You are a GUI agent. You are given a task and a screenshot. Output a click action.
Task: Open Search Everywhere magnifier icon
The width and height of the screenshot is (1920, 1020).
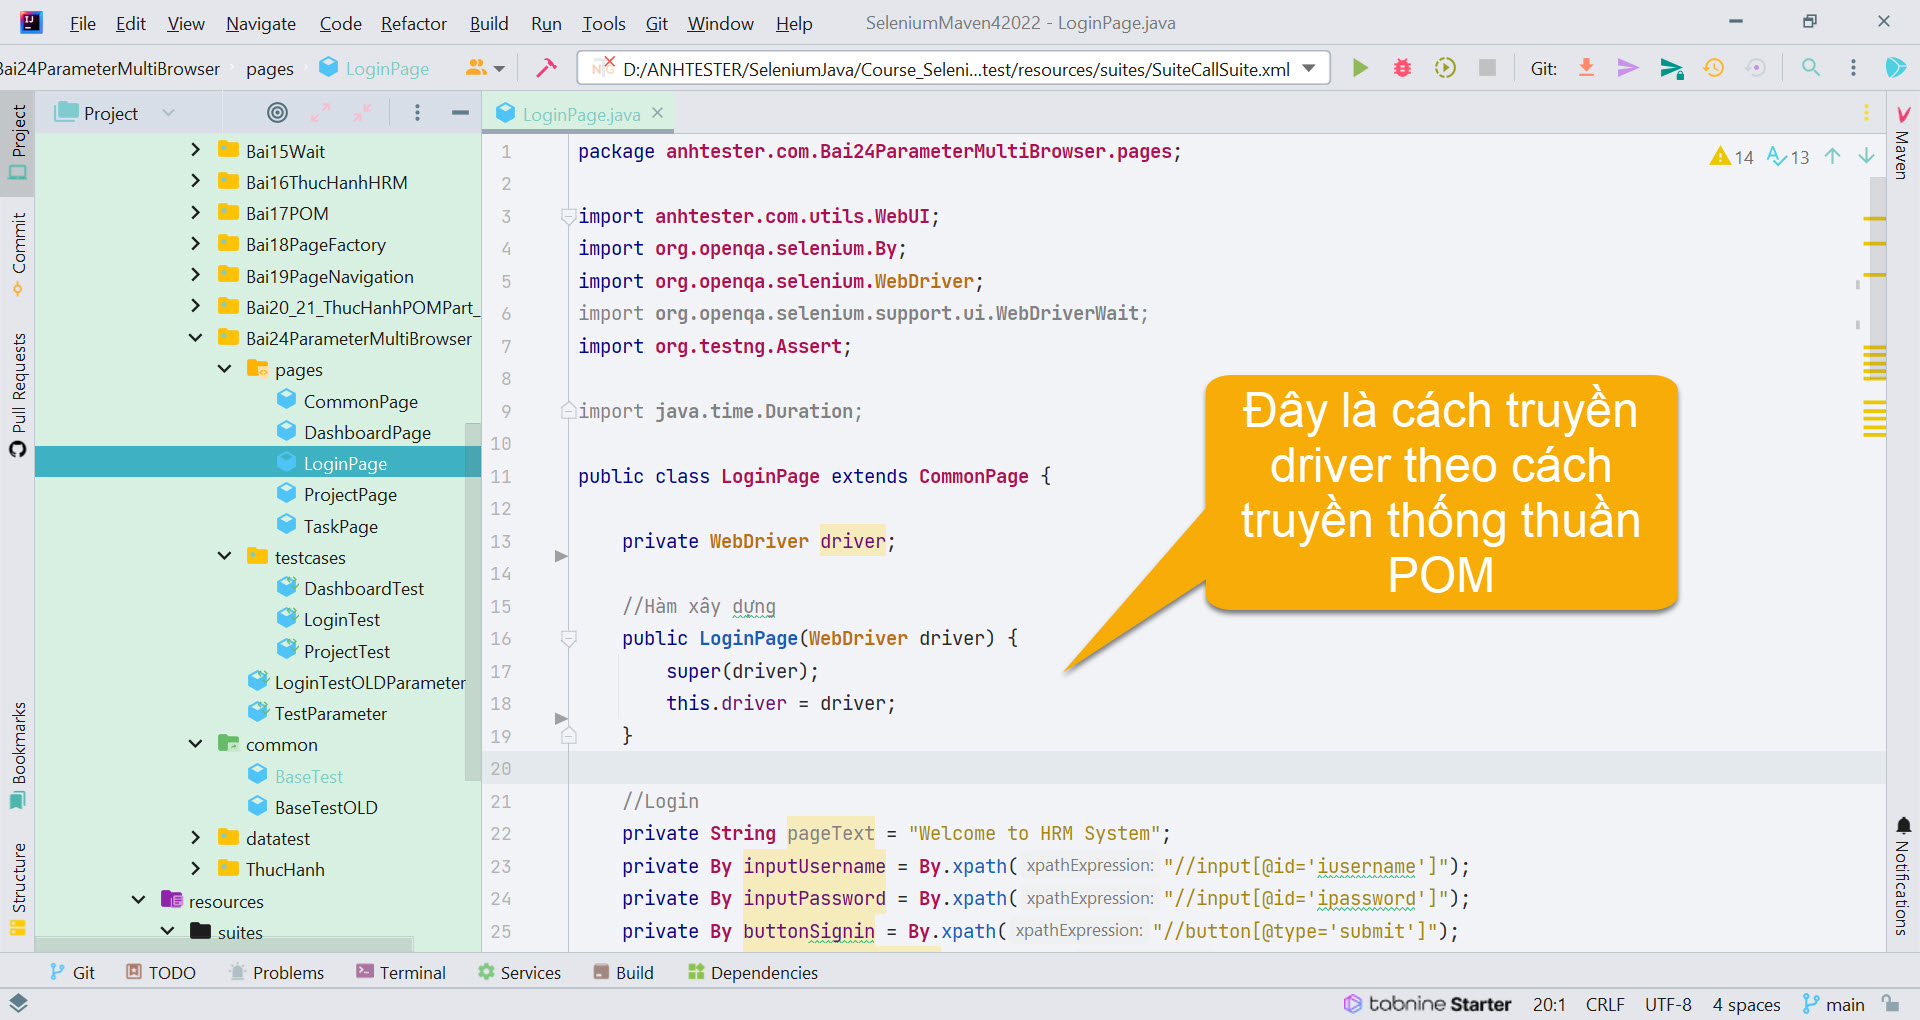1811,68
